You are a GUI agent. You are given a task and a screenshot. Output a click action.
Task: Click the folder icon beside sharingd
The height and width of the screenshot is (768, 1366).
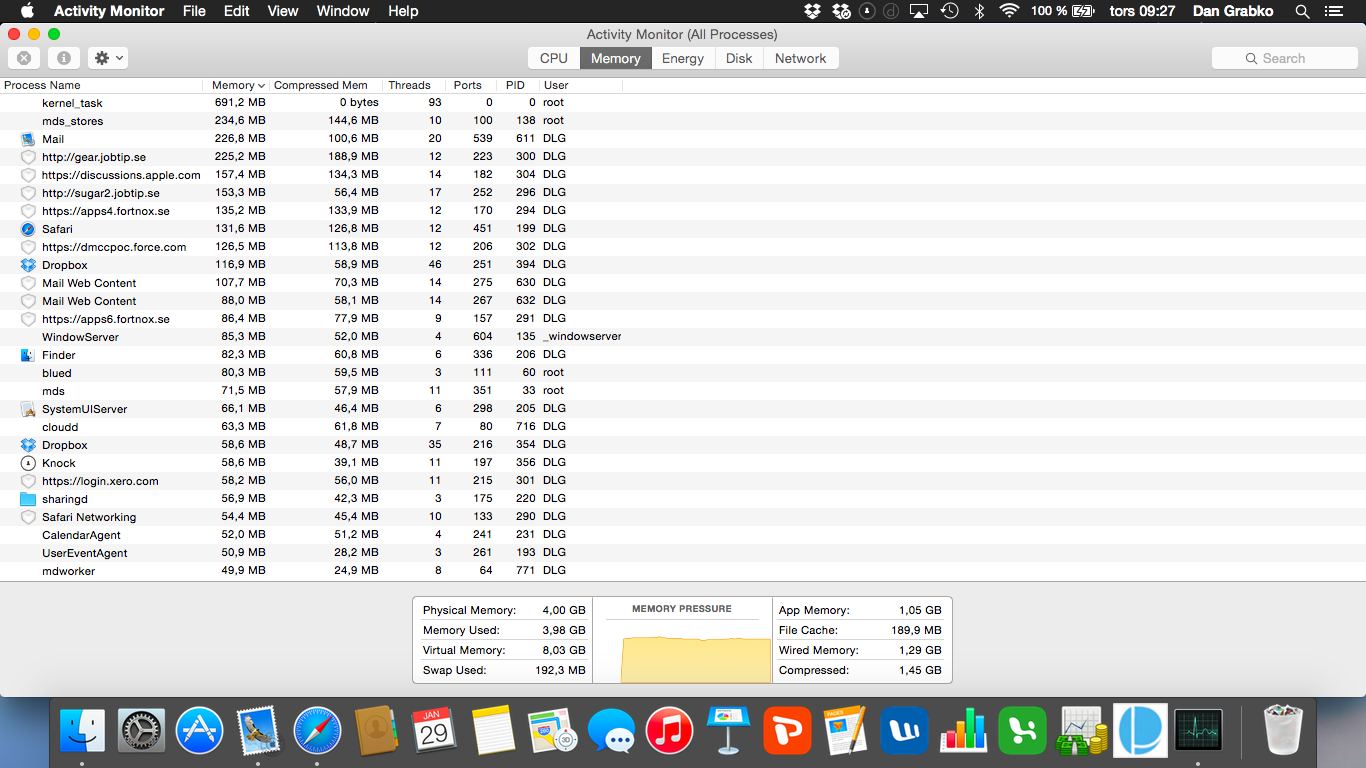point(28,499)
